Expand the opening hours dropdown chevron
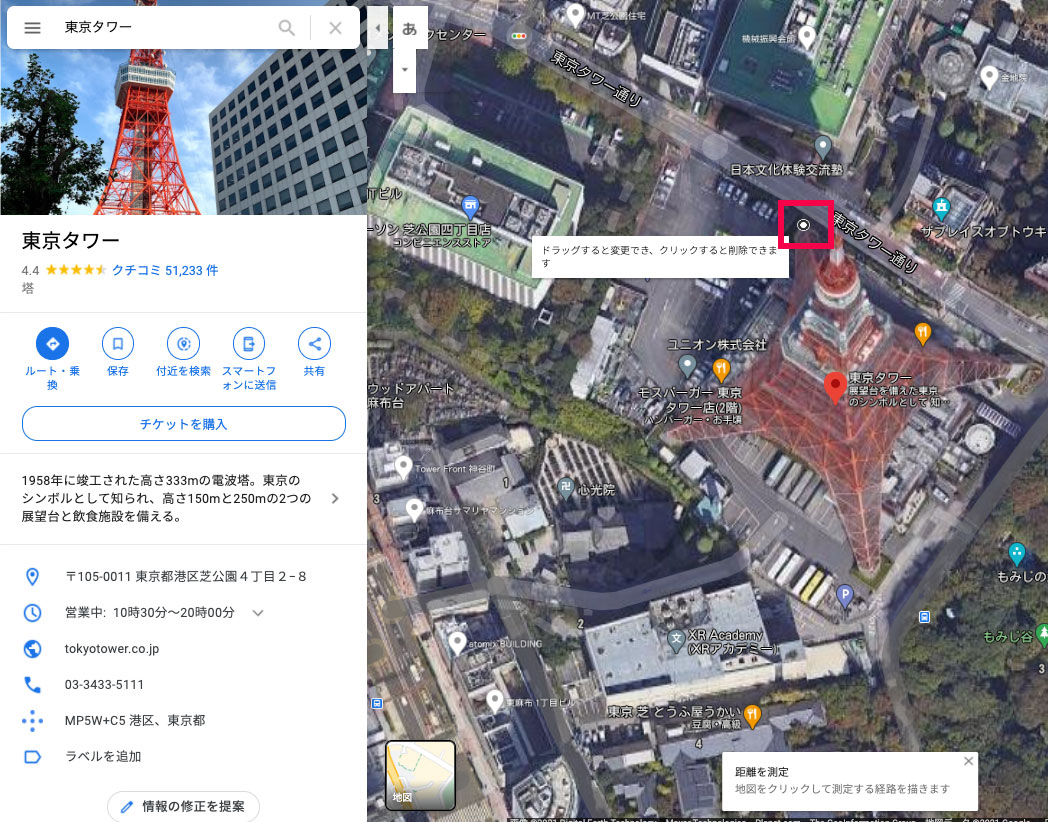This screenshot has height=822, width=1048. click(258, 613)
